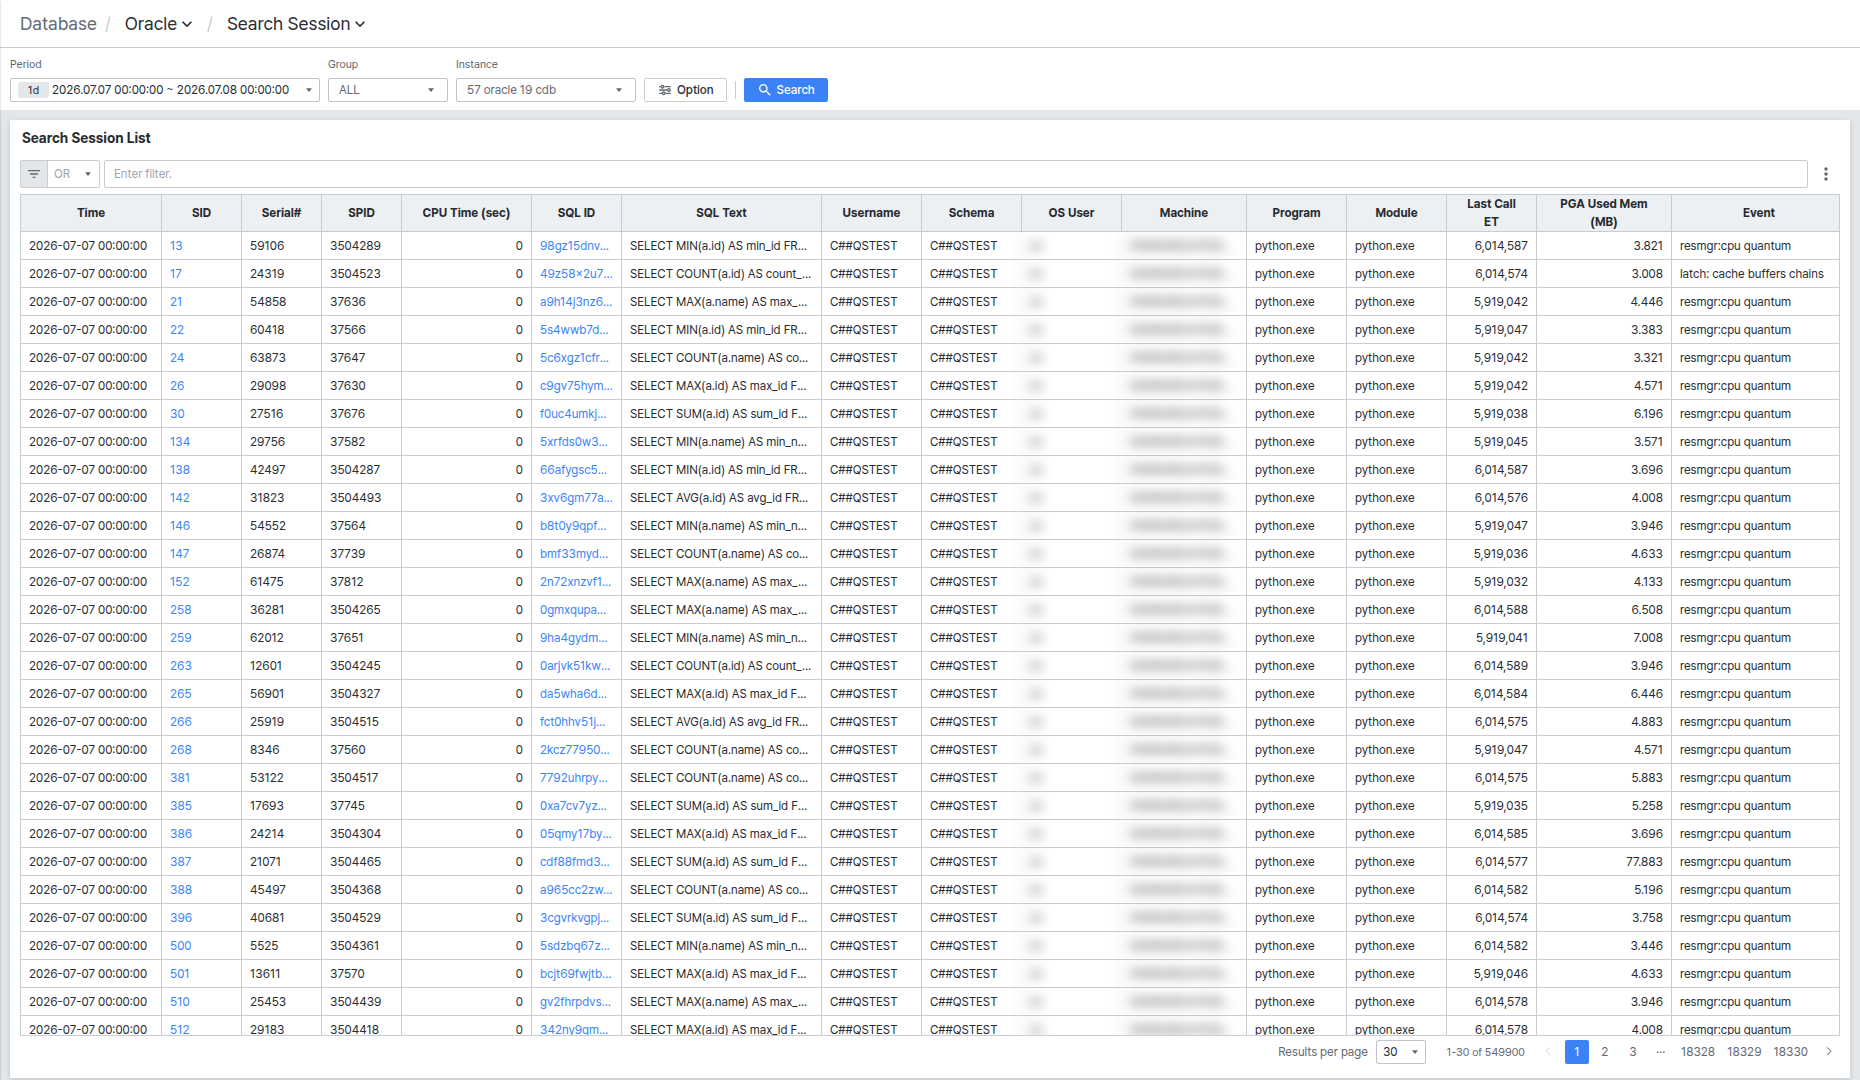The height and width of the screenshot is (1080, 1860).
Task: Jump to page 18328
Action: pos(1698,1052)
